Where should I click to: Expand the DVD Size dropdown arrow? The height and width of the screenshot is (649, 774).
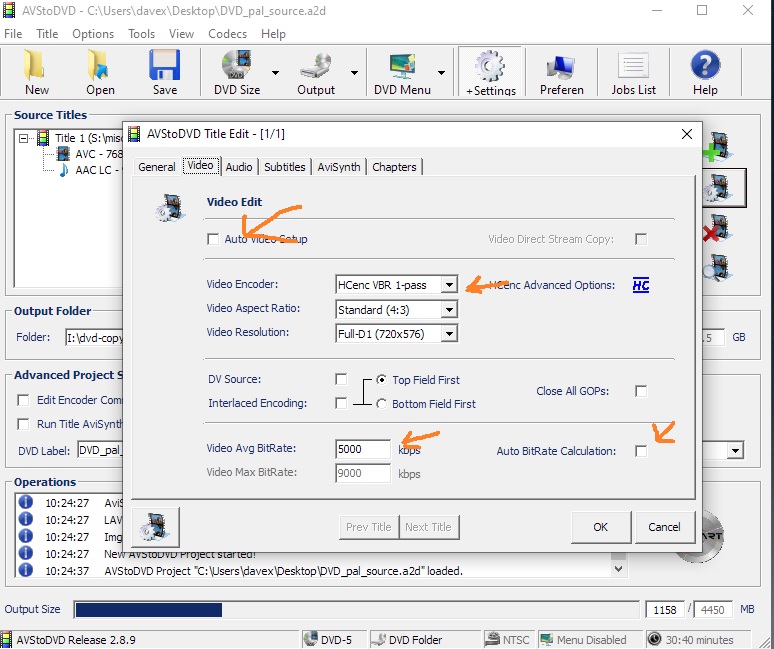pyautogui.click(x=275, y=73)
